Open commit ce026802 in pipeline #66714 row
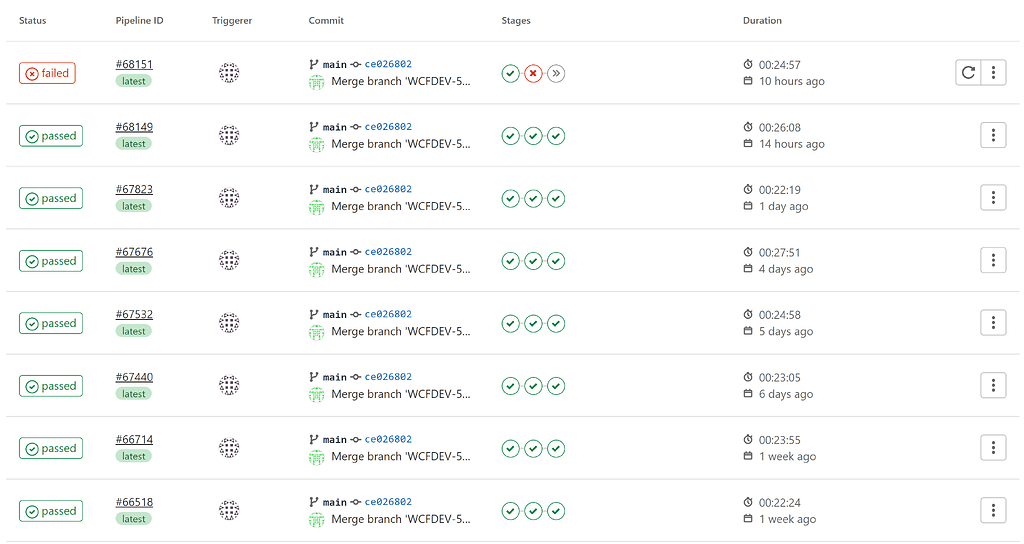The height and width of the screenshot is (544, 1024). tap(388, 440)
